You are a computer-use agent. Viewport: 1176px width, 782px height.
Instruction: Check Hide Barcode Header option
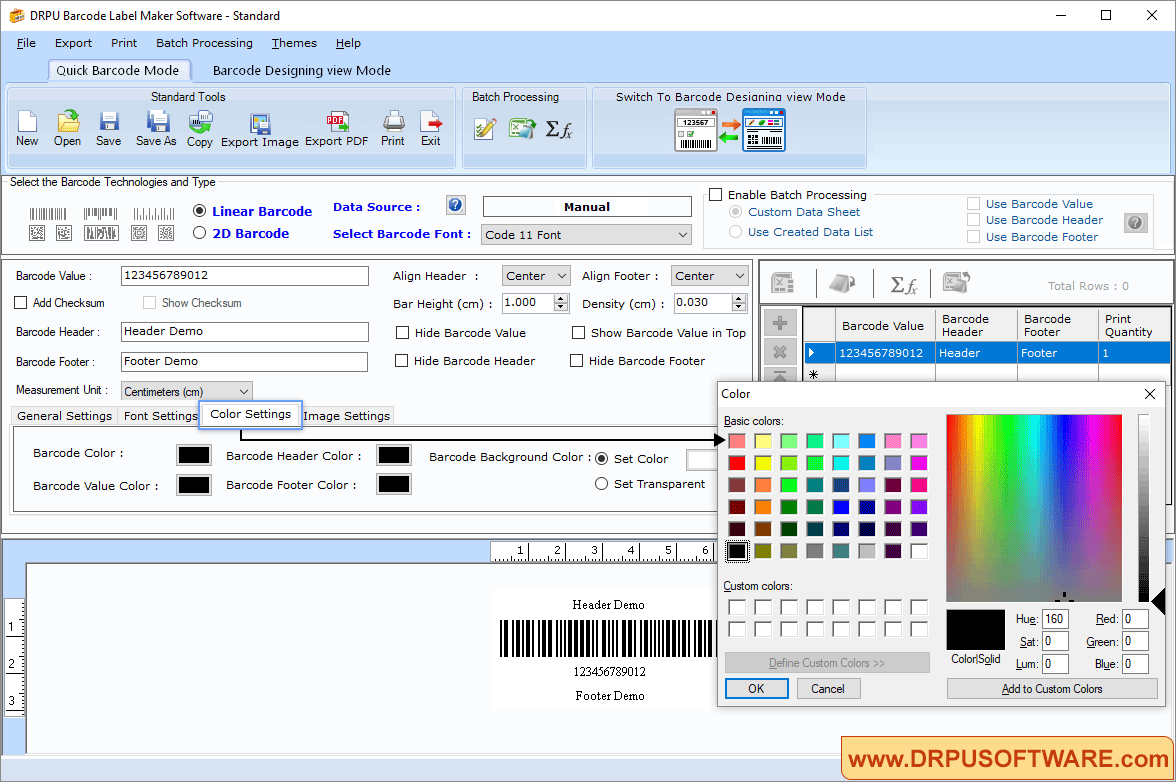click(x=402, y=361)
